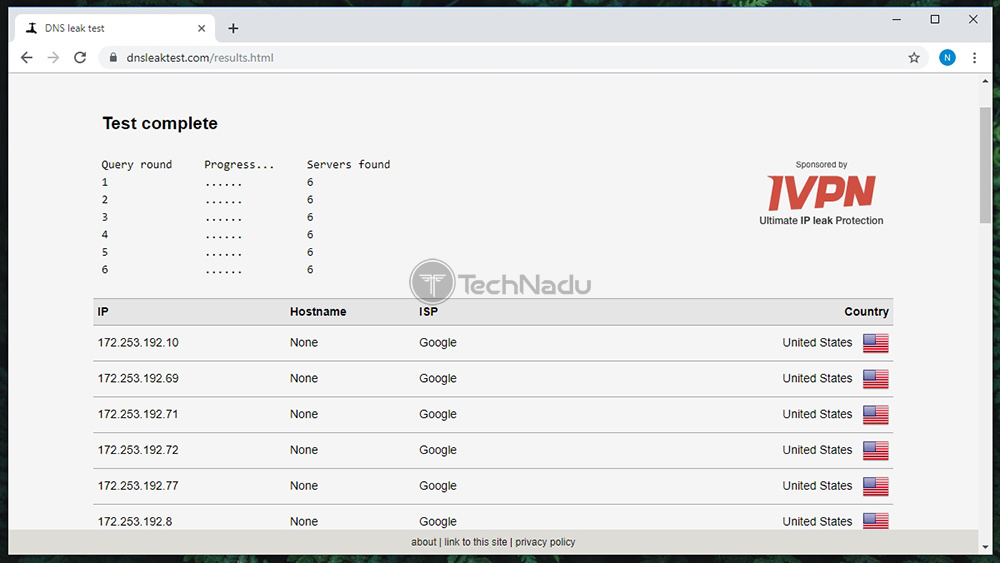Click the scrollbar up arrow
Screen dimensions: 1000x563
985,81
